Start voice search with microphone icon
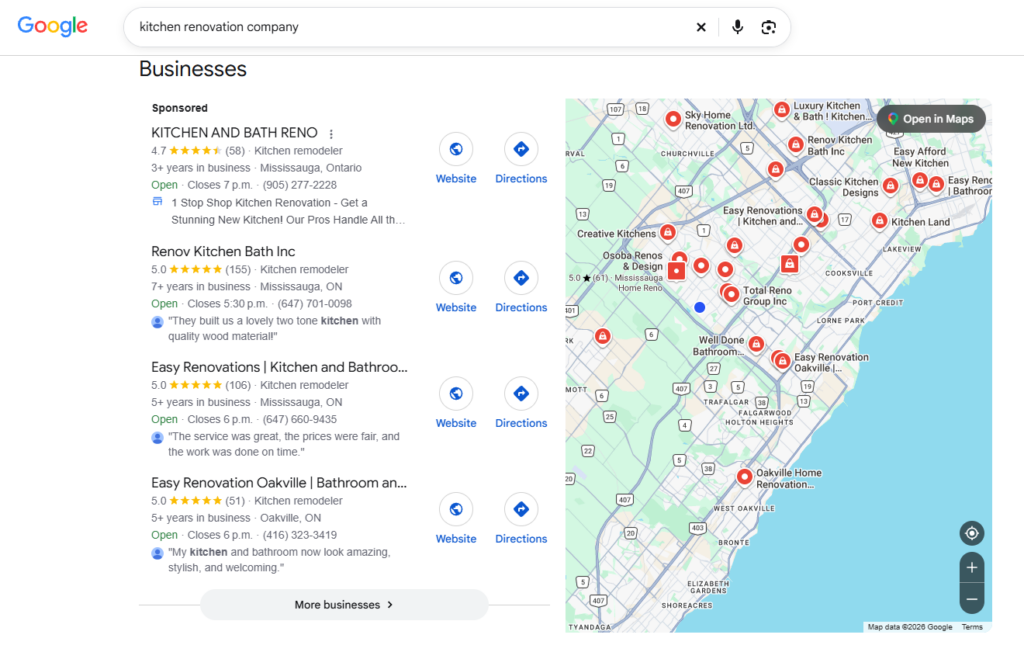 pyautogui.click(x=737, y=27)
